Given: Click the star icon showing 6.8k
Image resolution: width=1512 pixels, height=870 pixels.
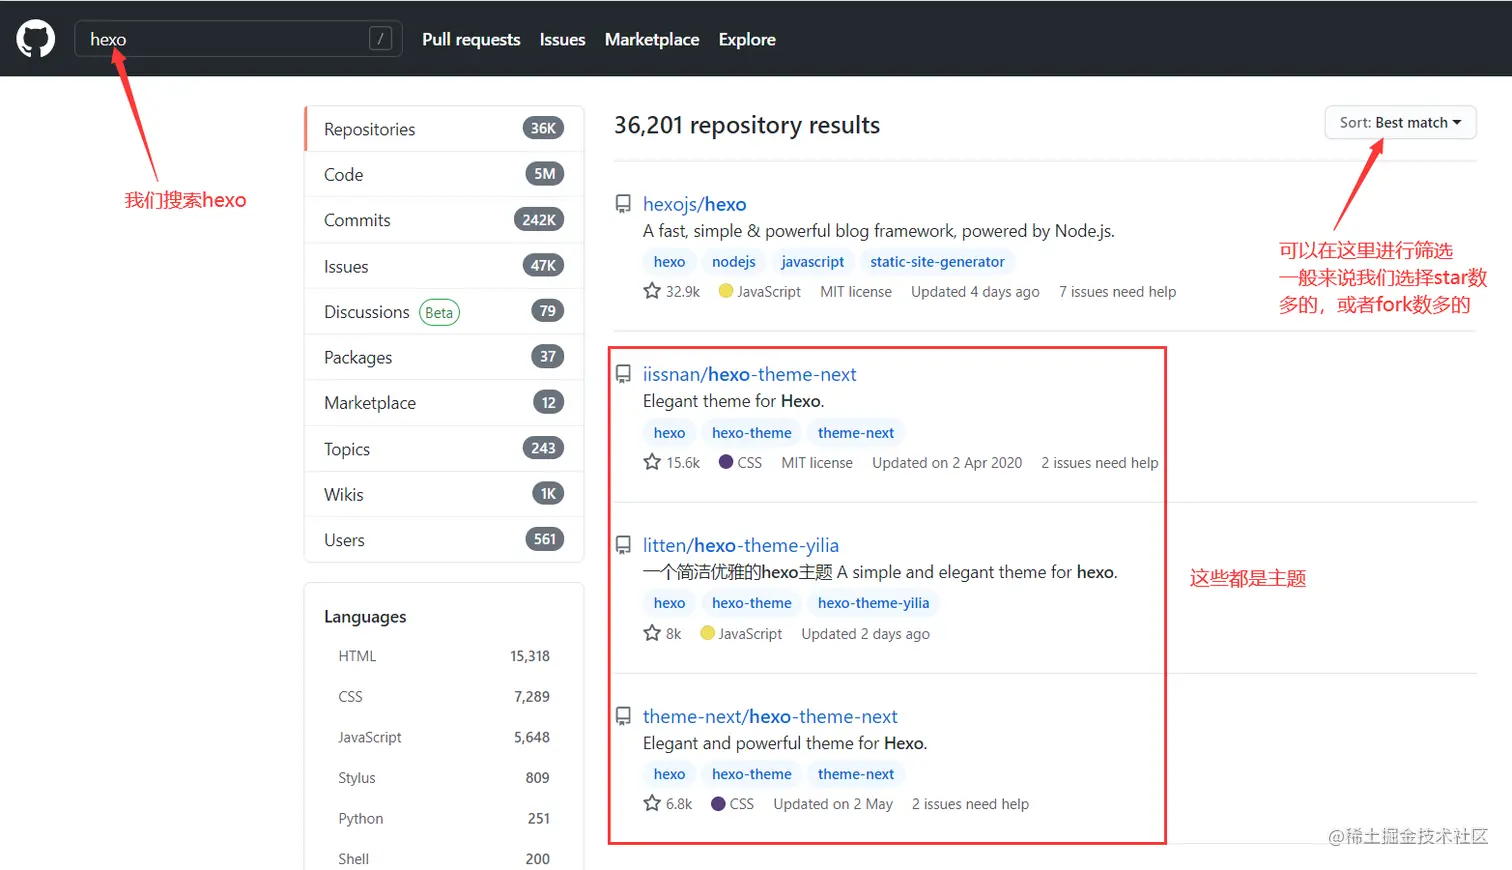Looking at the screenshot, I should click(652, 803).
